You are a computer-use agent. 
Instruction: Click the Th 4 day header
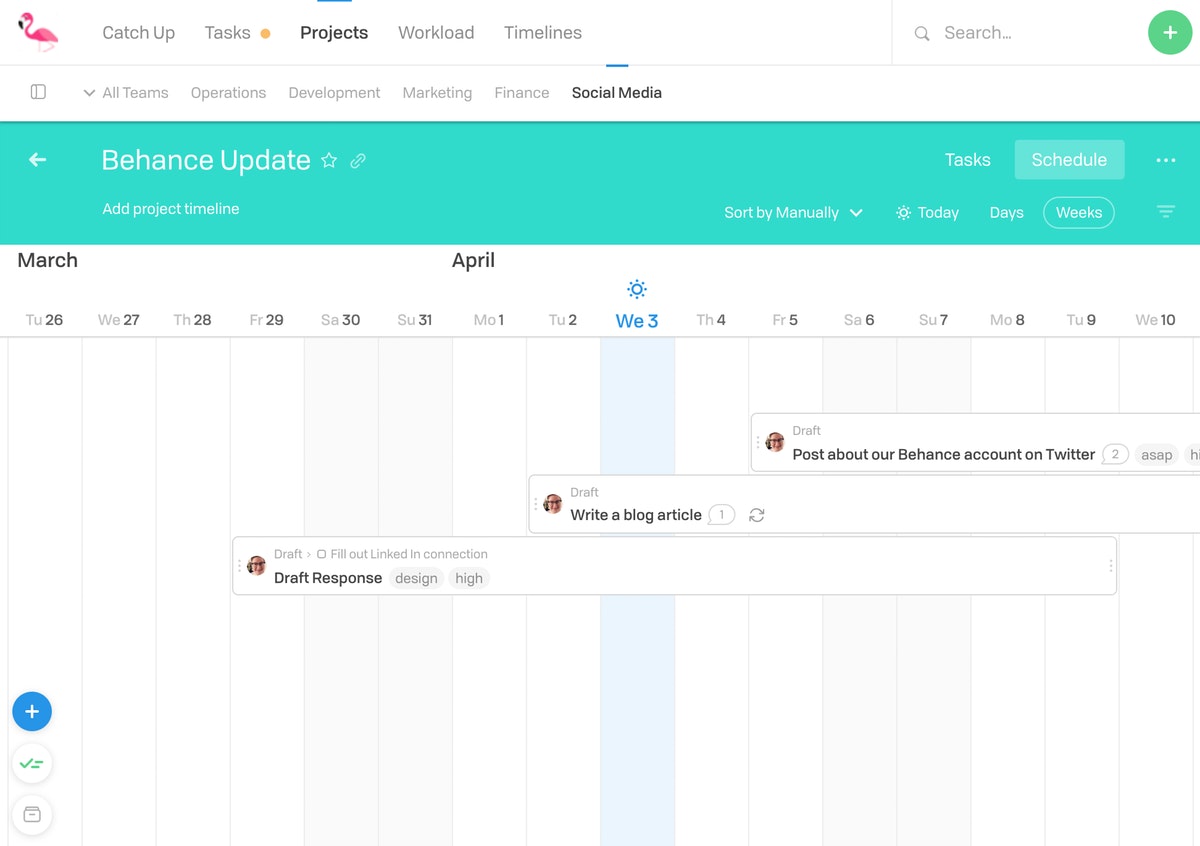[711, 320]
